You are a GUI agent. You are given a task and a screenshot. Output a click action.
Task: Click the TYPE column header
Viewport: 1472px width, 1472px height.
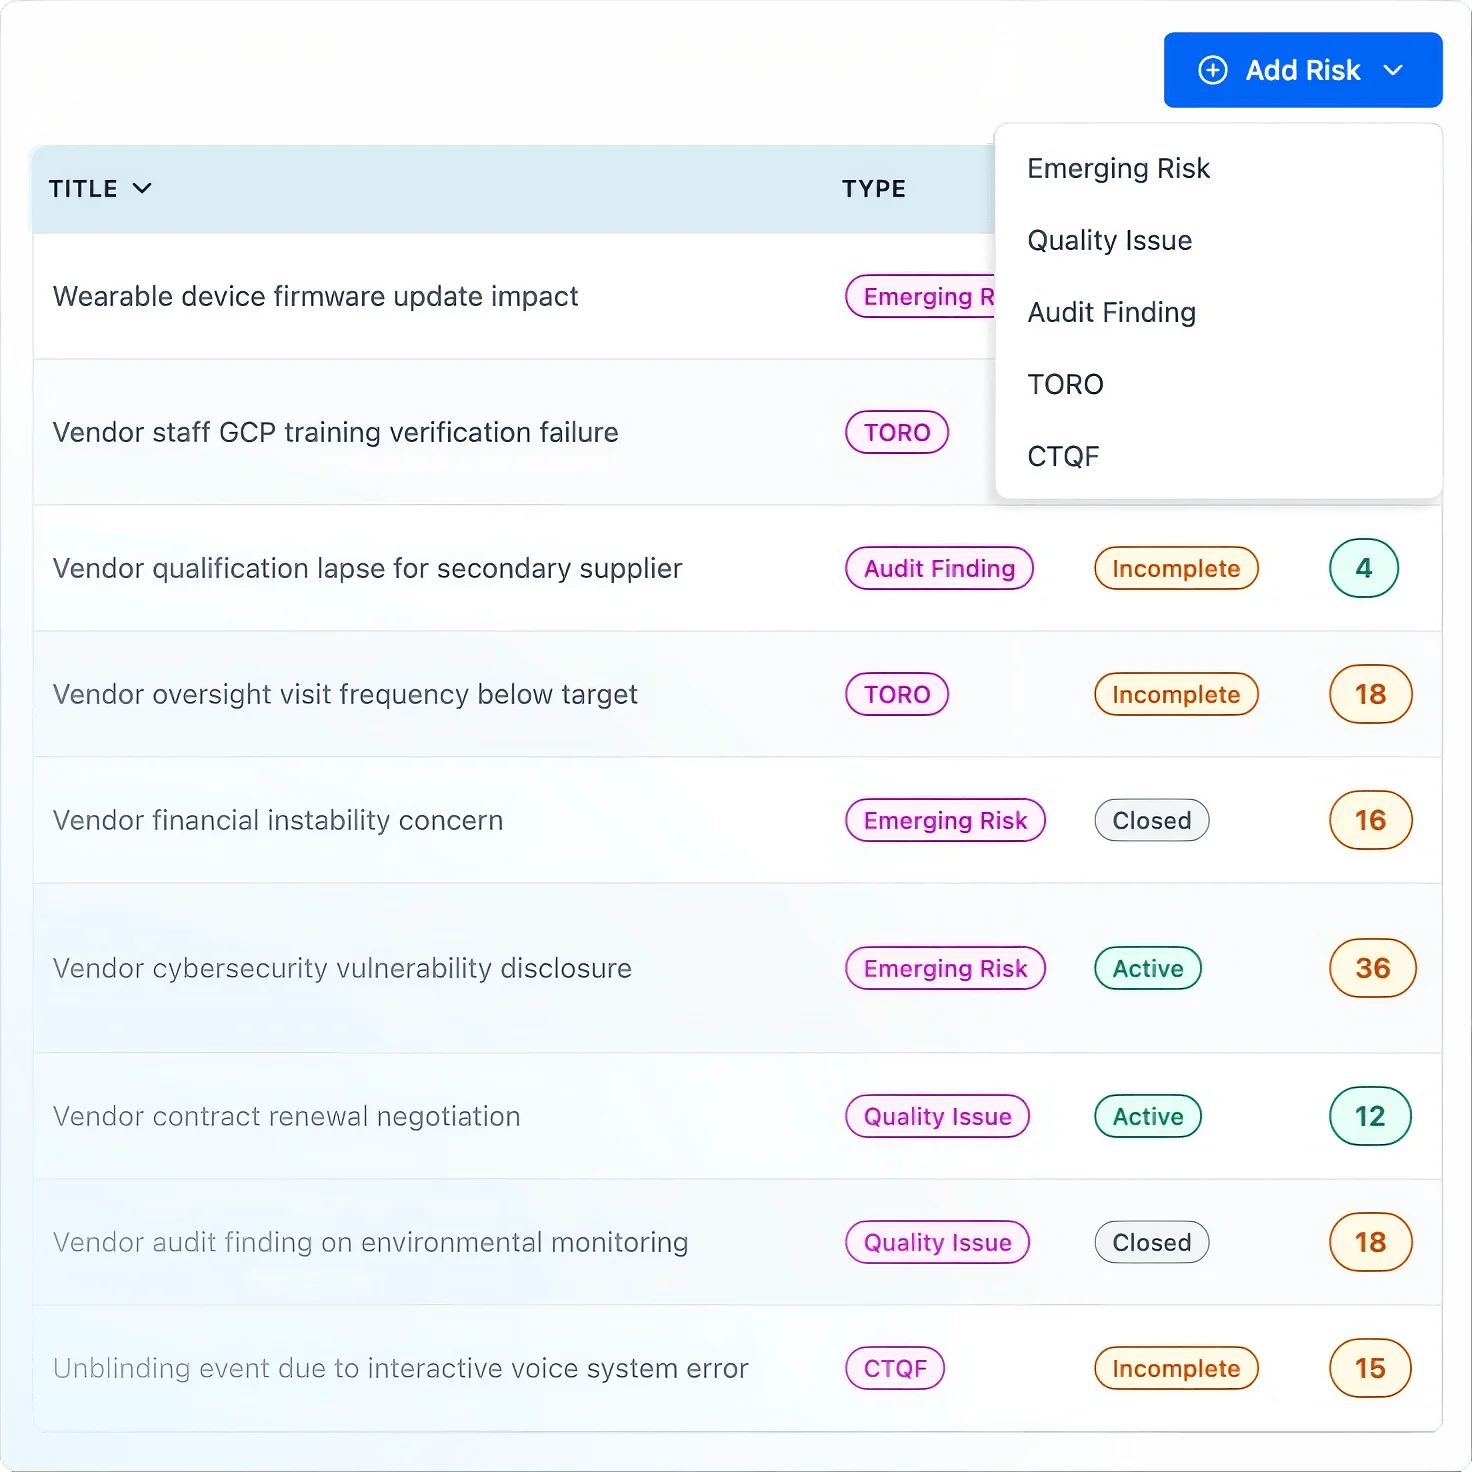coord(873,188)
